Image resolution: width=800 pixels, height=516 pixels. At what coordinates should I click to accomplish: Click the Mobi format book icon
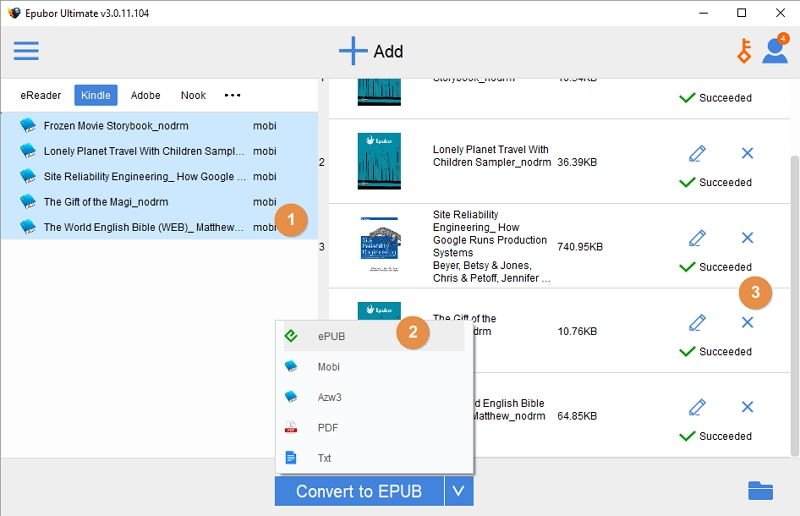[x=291, y=366]
